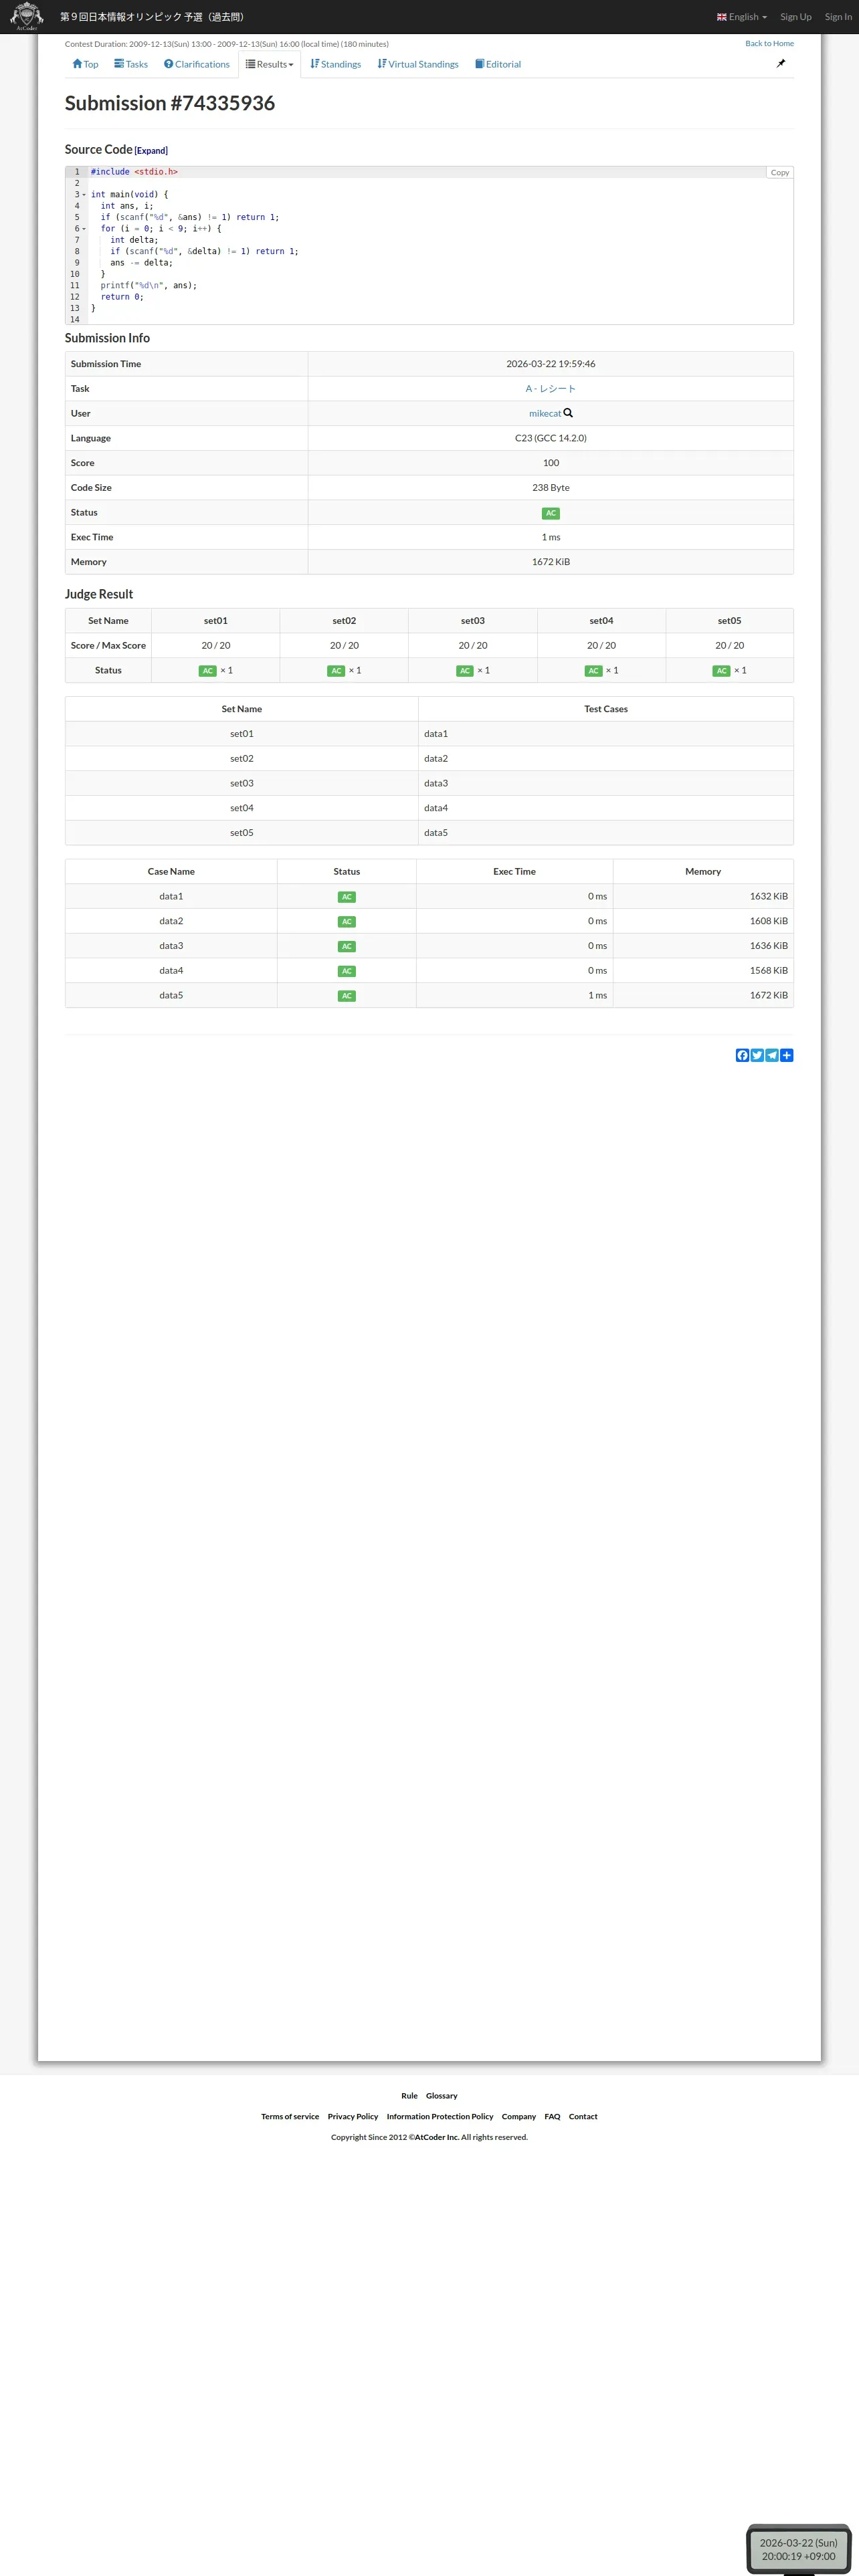Open the Privacy Policy link

pyautogui.click(x=353, y=2116)
